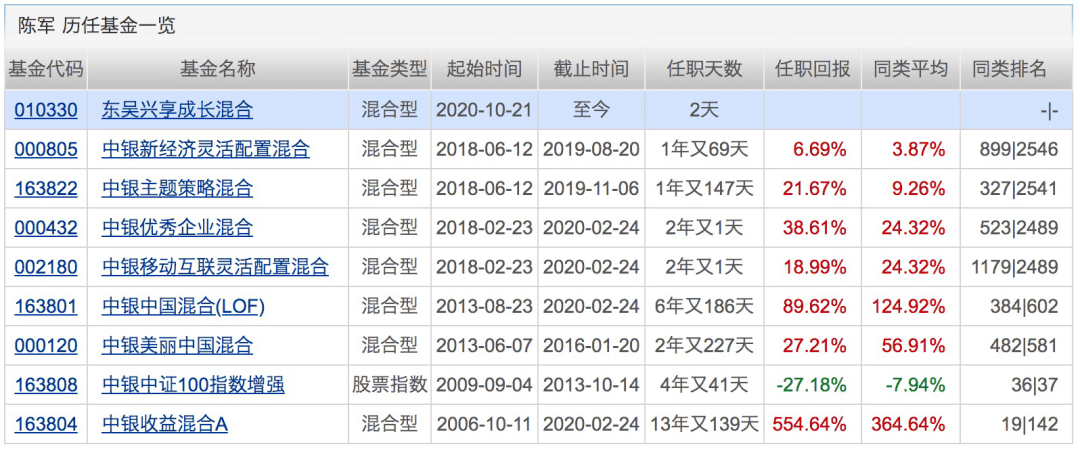Select the tenure cell 2天
Image resolution: width=1080 pixels, height=451 pixels.
point(704,109)
